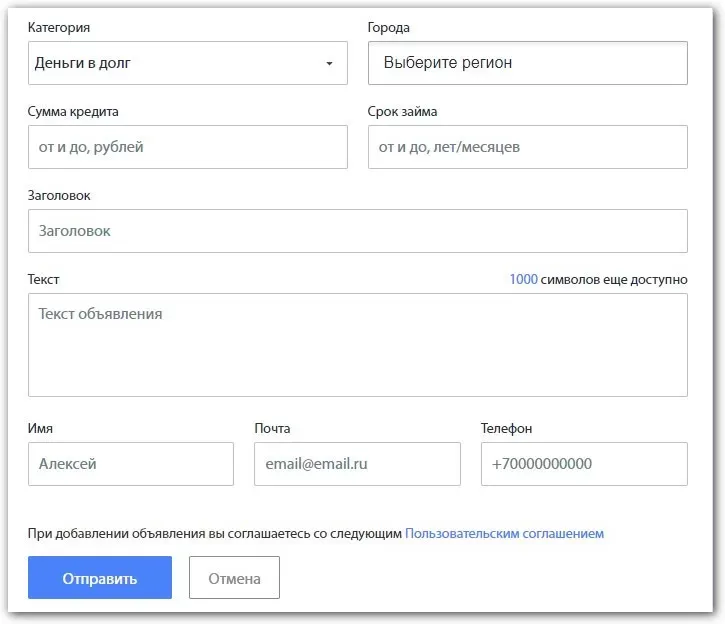
Task: Click the 1000 characters remaining counter
Action: [x=523, y=280]
